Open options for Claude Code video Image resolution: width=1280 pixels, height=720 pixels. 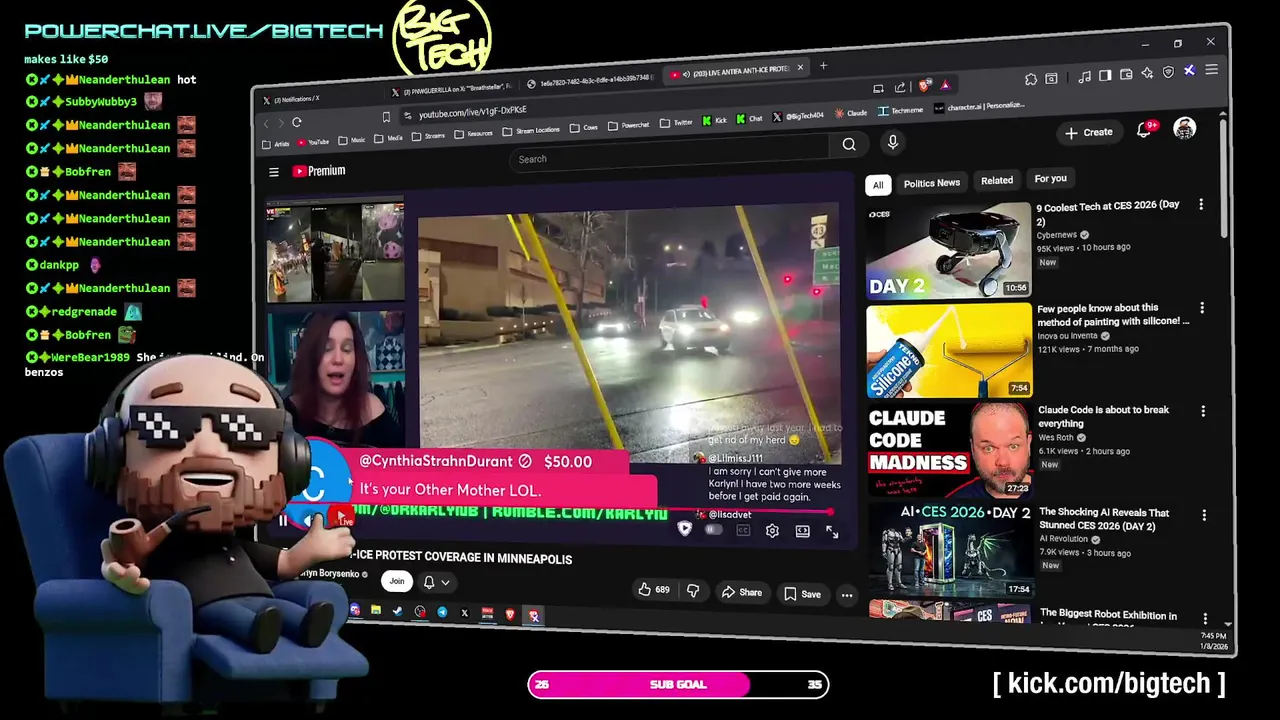pyautogui.click(x=1203, y=411)
